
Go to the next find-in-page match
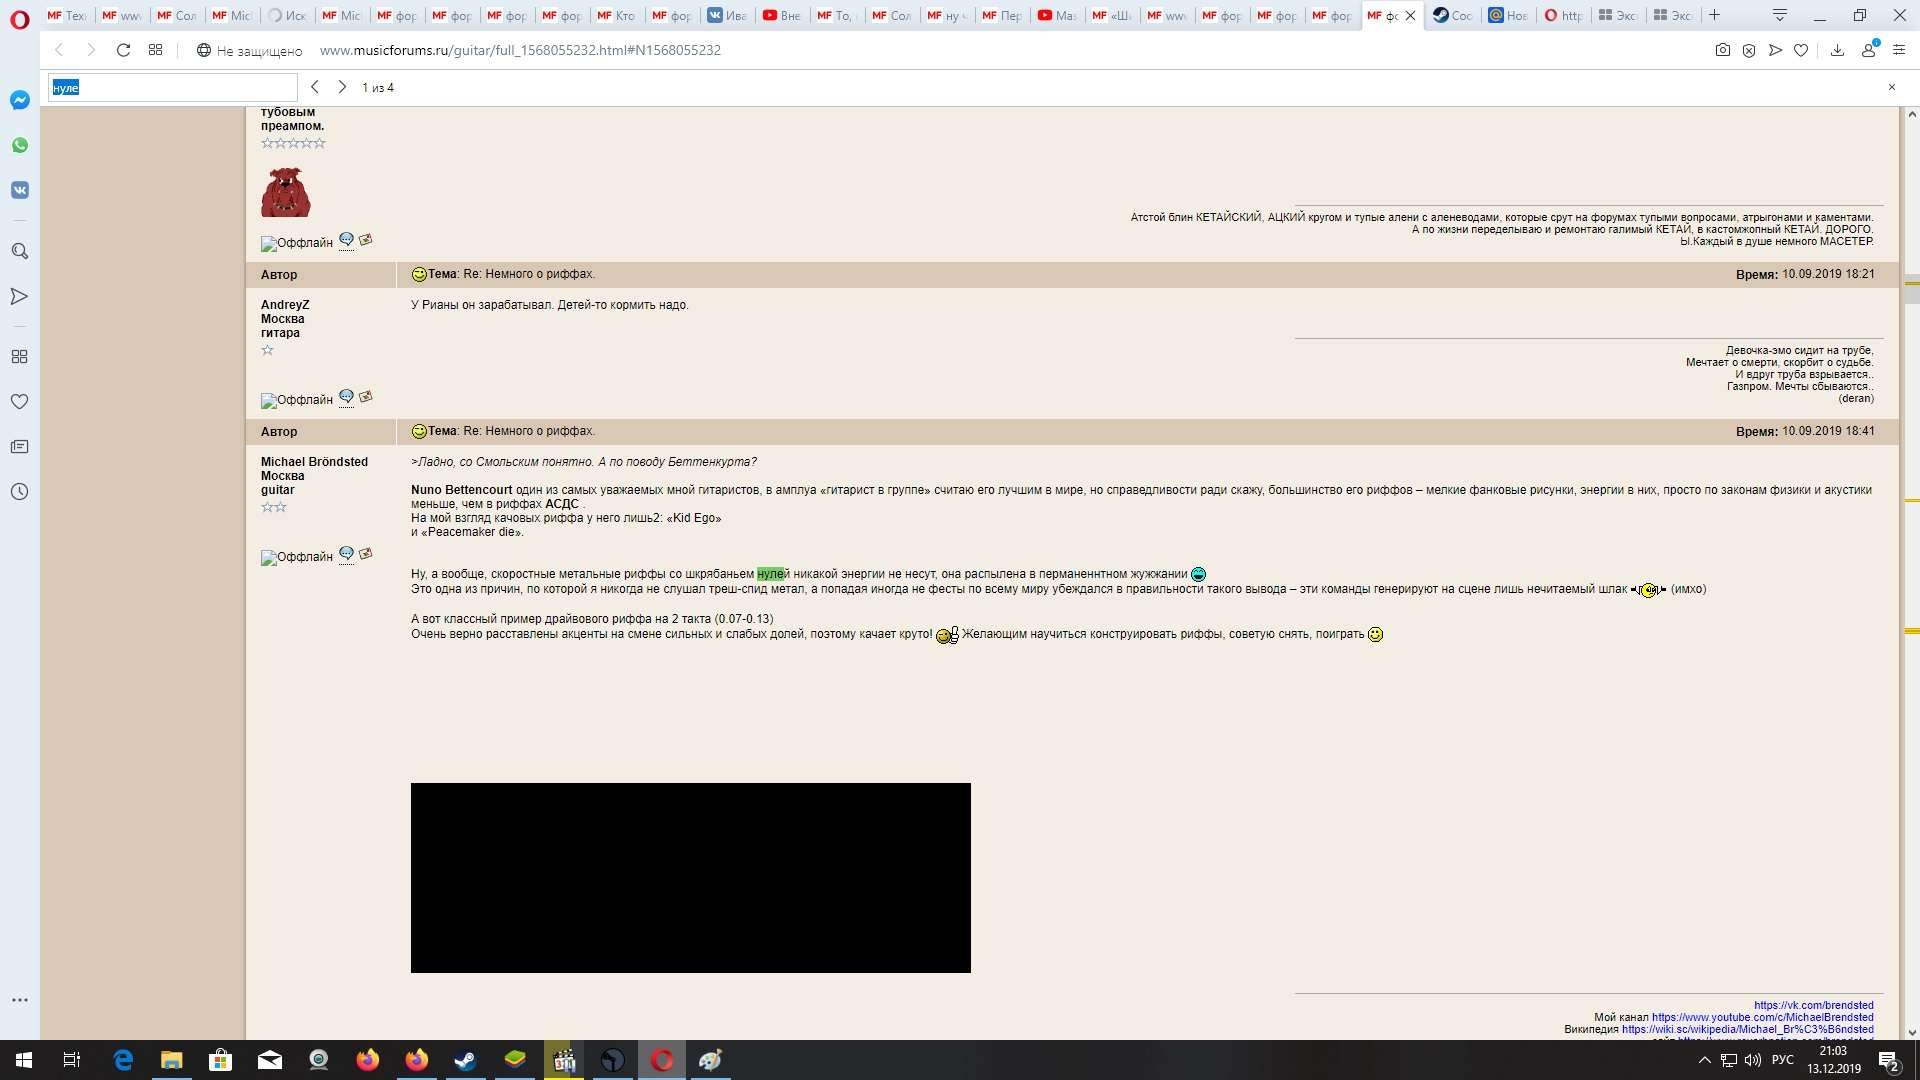pos(342,88)
